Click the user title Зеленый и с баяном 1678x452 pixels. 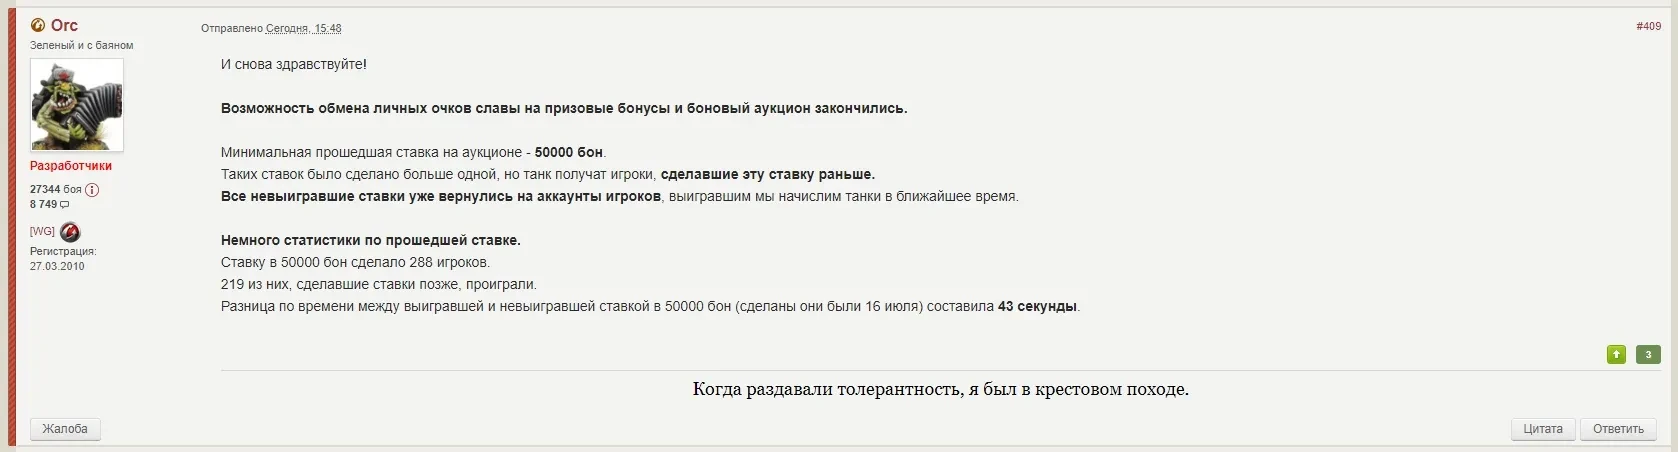pyautogui.click(x=81, y=46)
